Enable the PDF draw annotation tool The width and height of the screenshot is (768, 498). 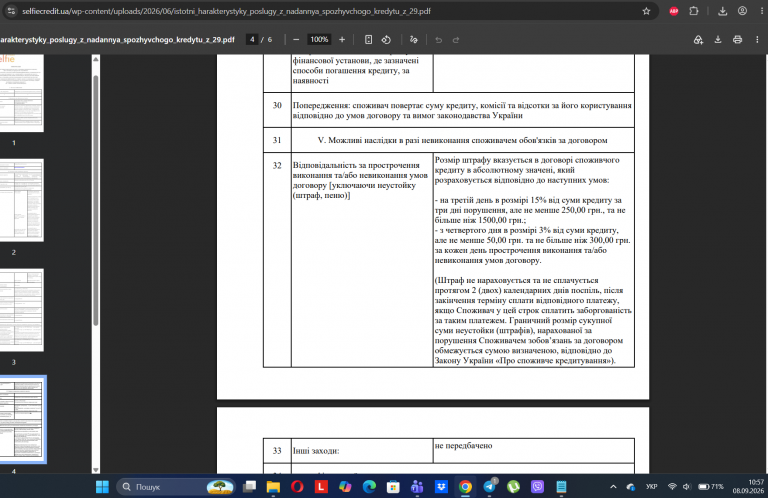click(x=413, y=40)
